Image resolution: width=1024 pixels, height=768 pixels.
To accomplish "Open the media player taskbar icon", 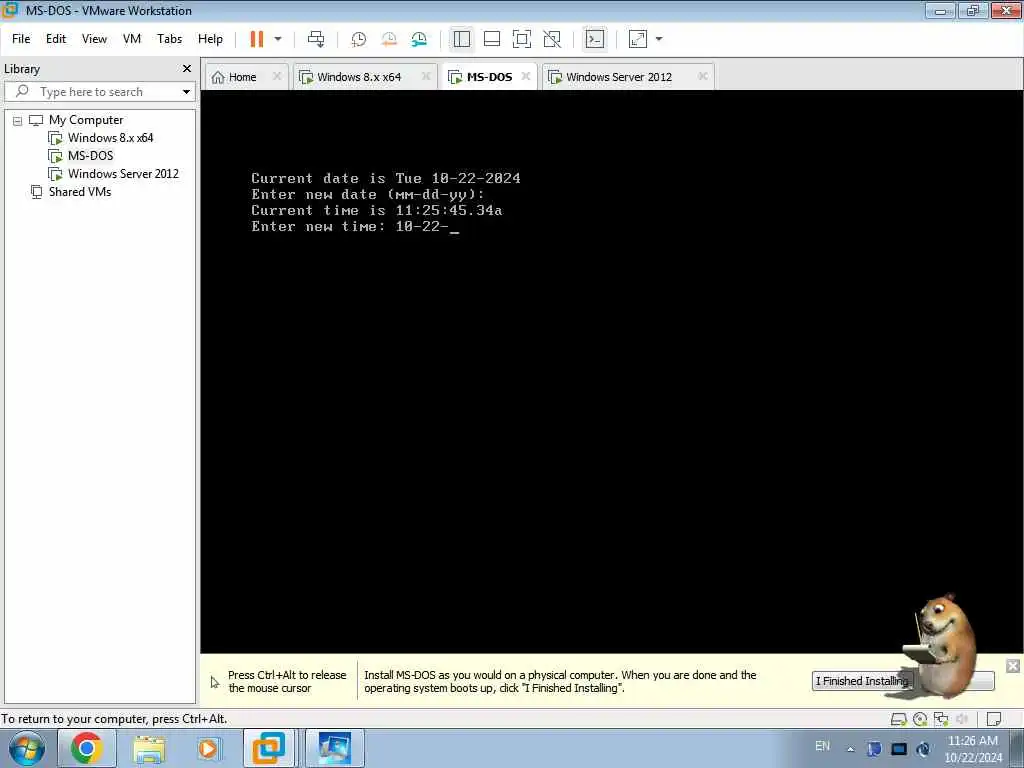I will click(x=208, y=748).
